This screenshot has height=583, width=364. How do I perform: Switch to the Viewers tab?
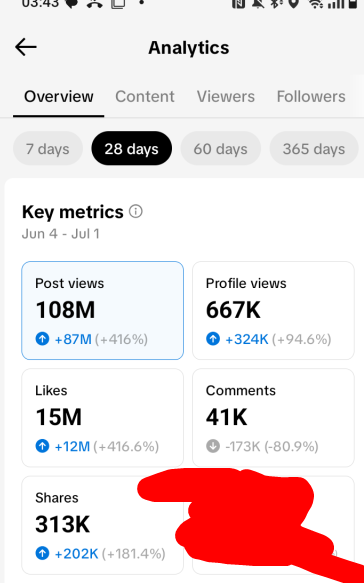226,97
